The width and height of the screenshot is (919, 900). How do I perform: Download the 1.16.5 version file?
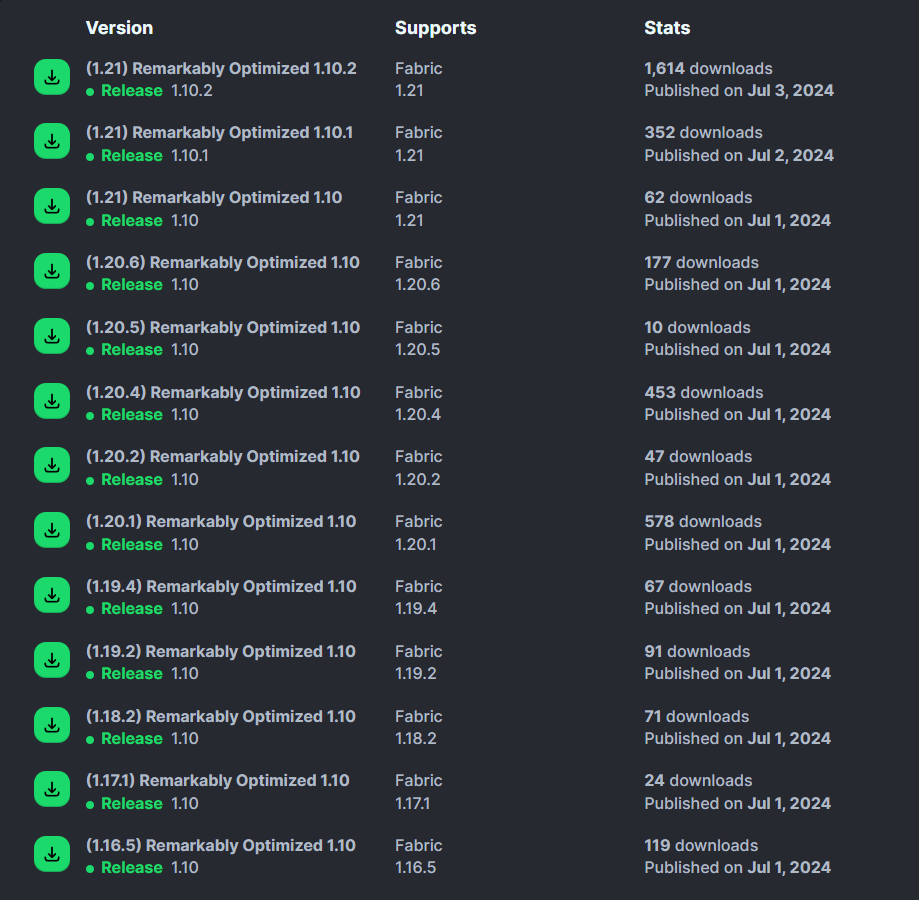[x=52, y=855]
